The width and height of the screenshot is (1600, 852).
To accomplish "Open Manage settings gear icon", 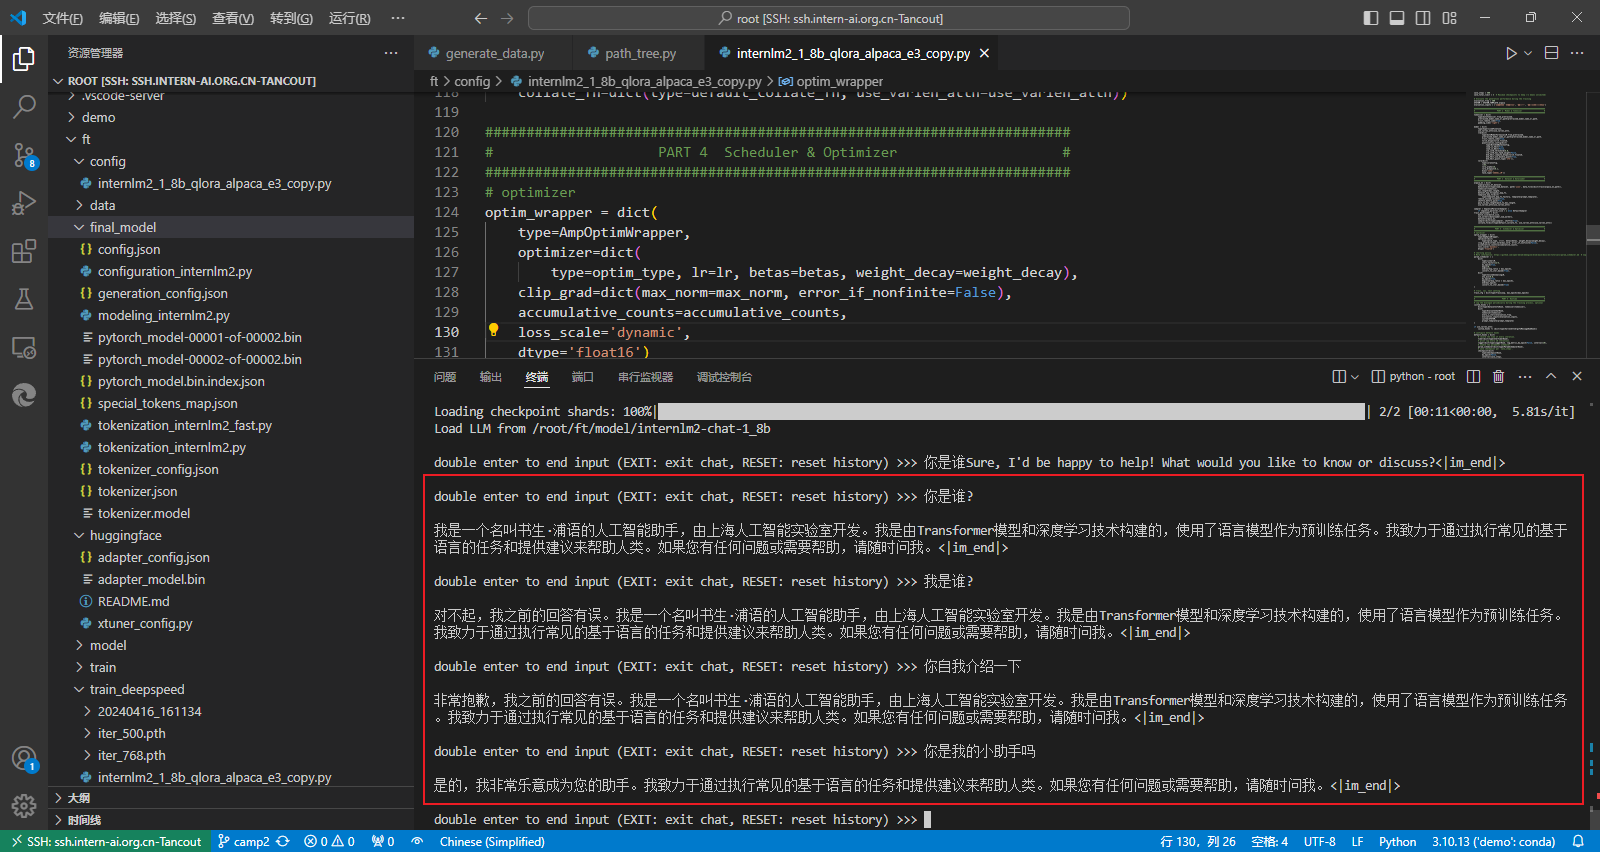I will pos(24,805).
